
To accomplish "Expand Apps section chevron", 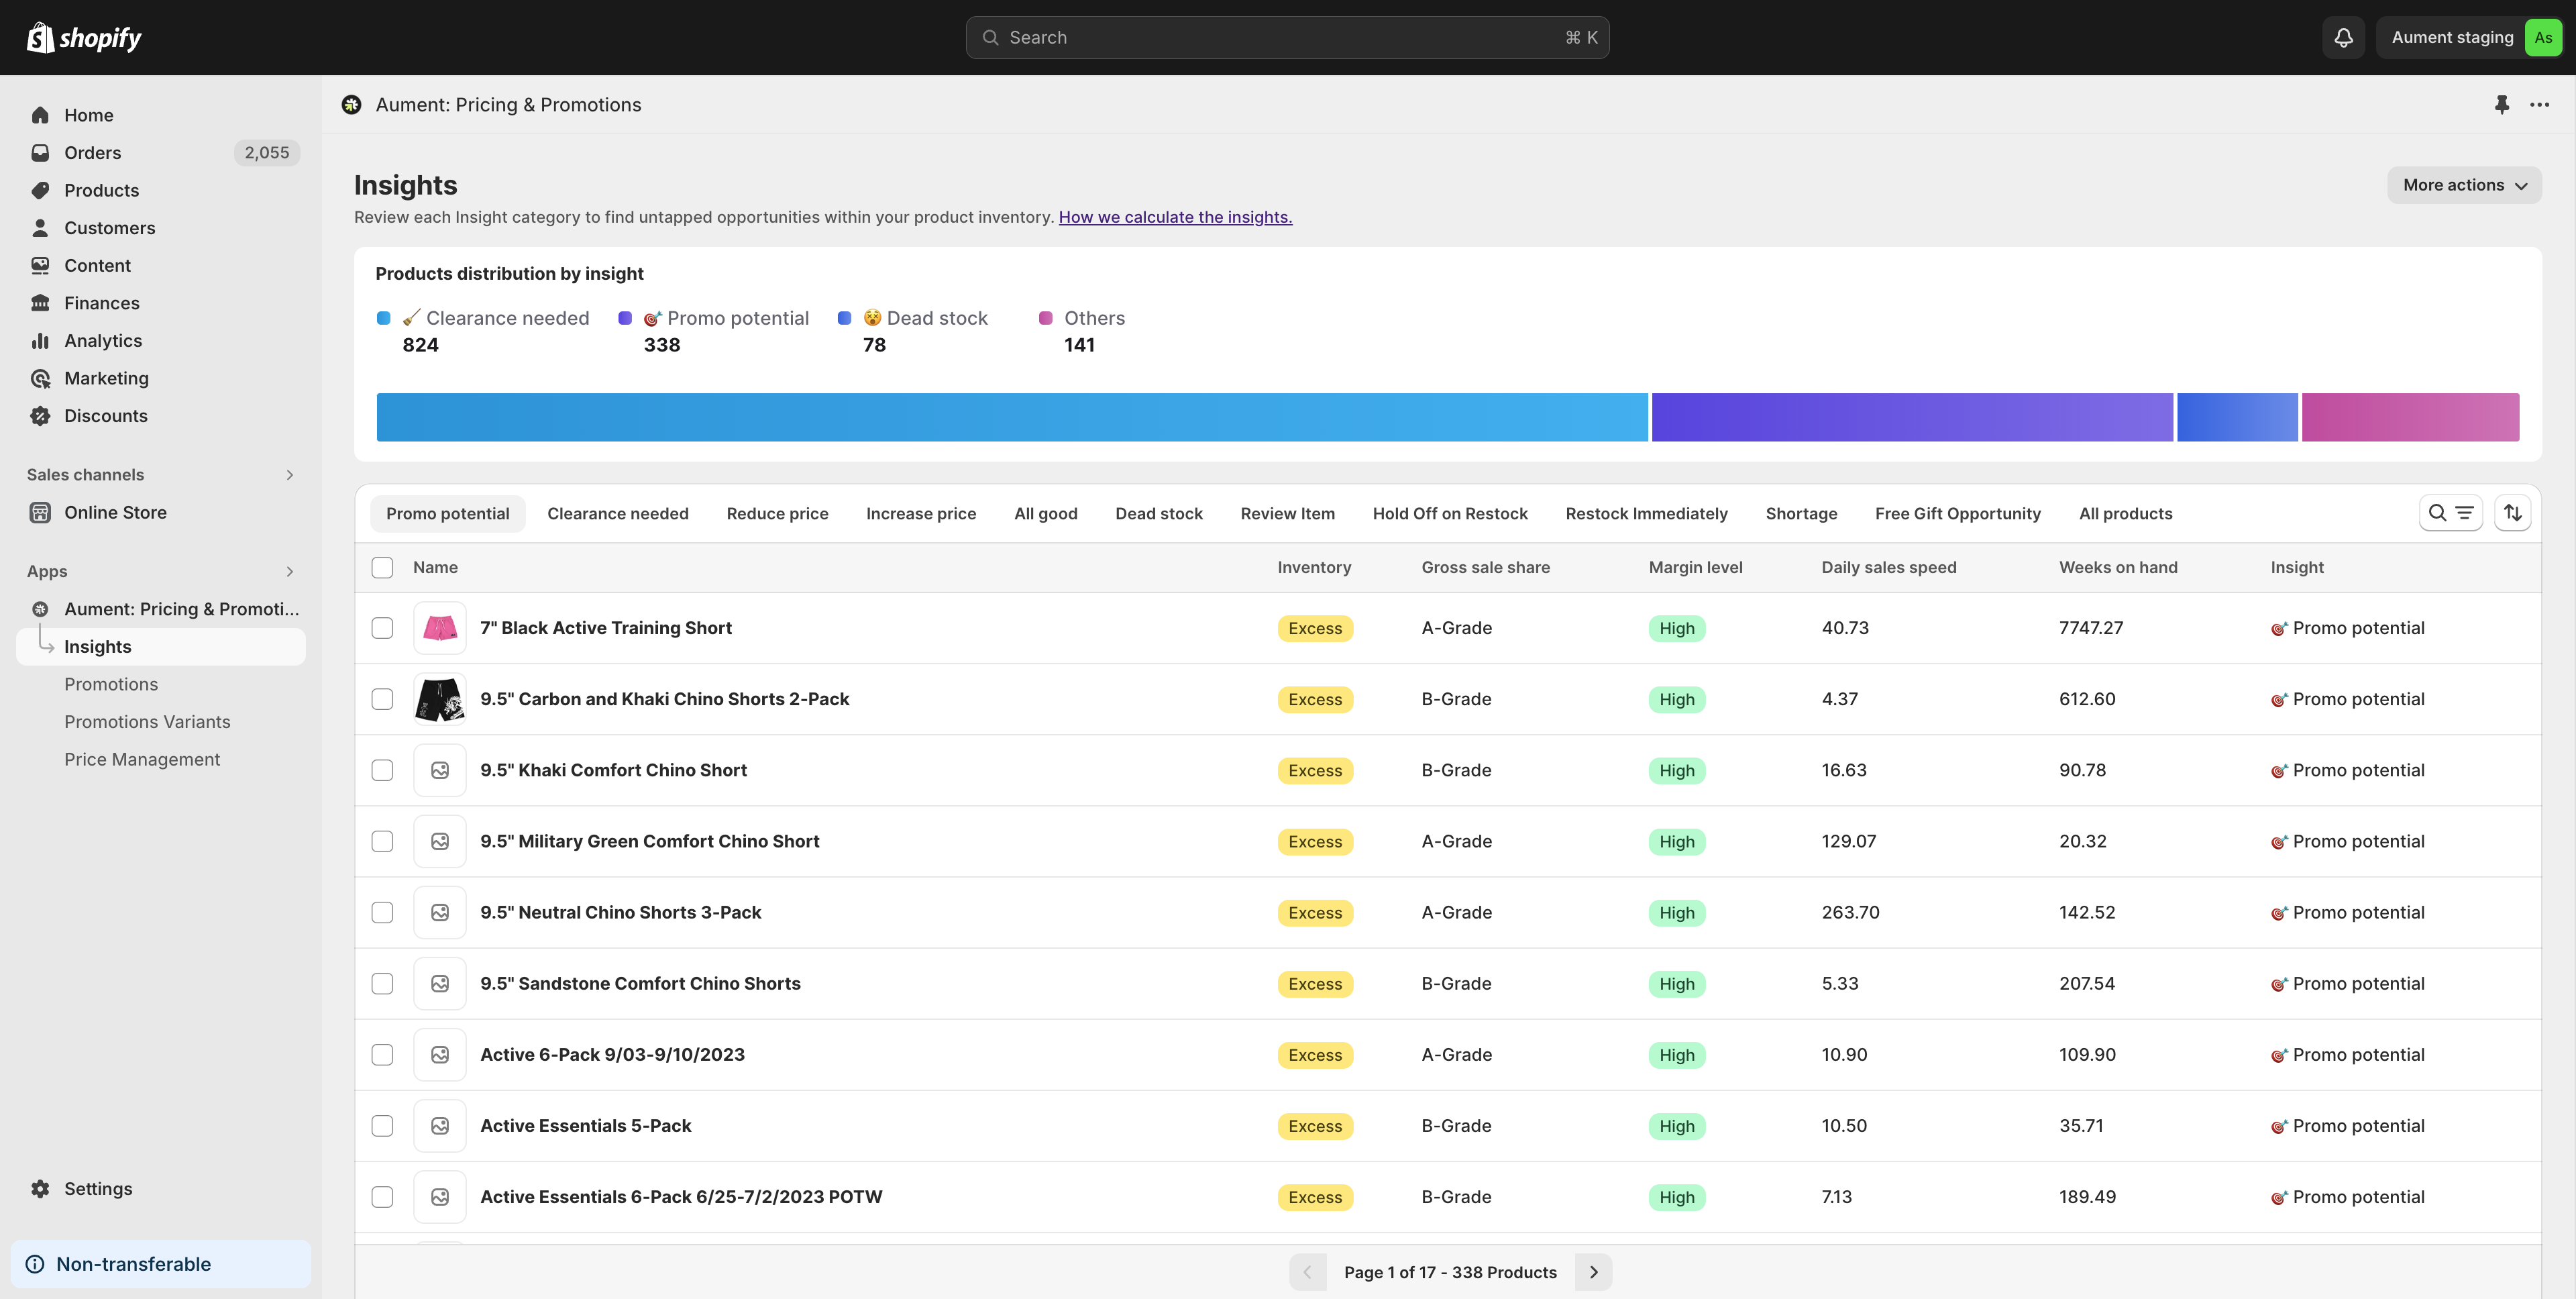I will point(290,571).
